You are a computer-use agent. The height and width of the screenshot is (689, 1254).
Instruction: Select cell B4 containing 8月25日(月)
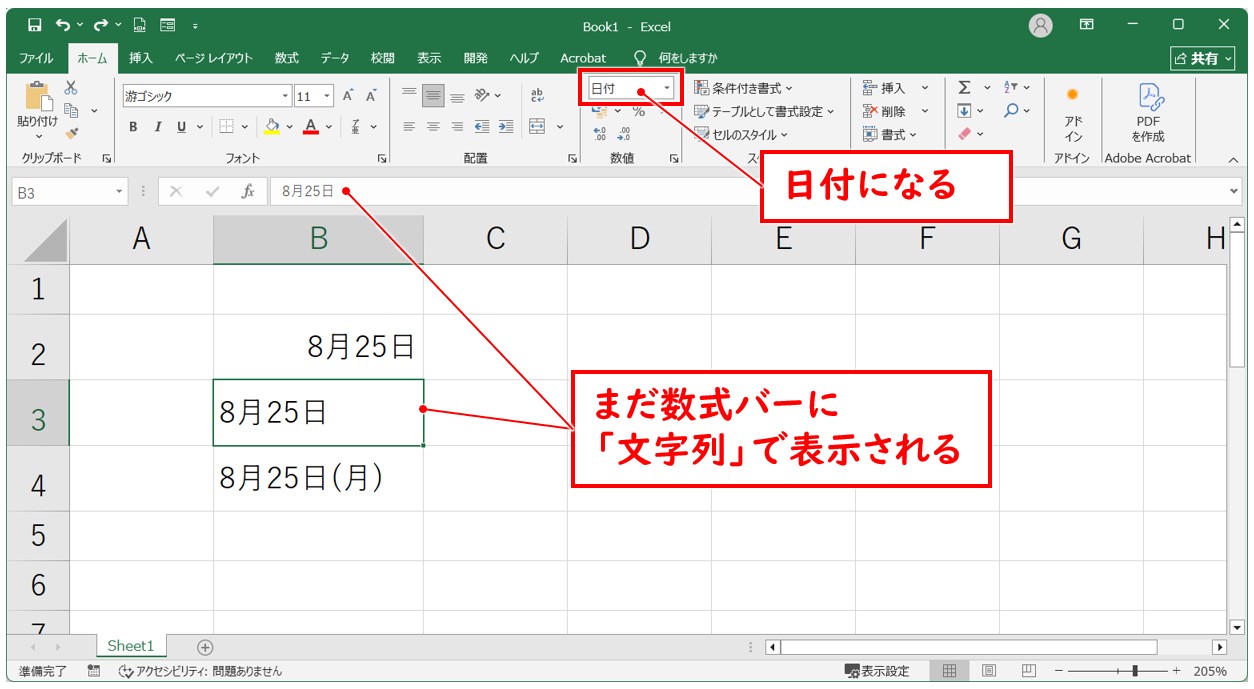(318, 479)
